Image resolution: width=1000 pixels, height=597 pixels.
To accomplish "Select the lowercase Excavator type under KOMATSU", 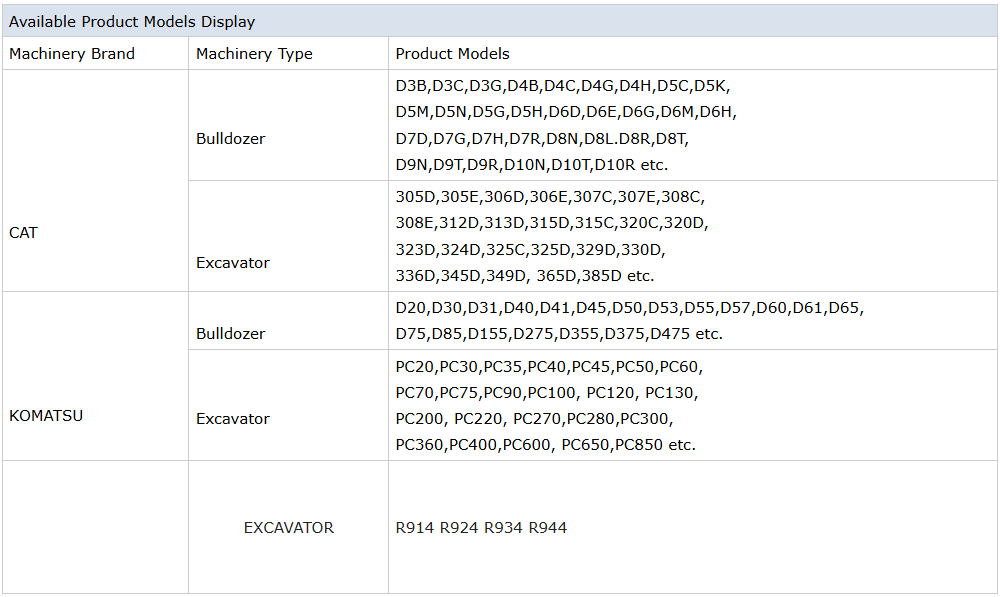I will [233, 419].
